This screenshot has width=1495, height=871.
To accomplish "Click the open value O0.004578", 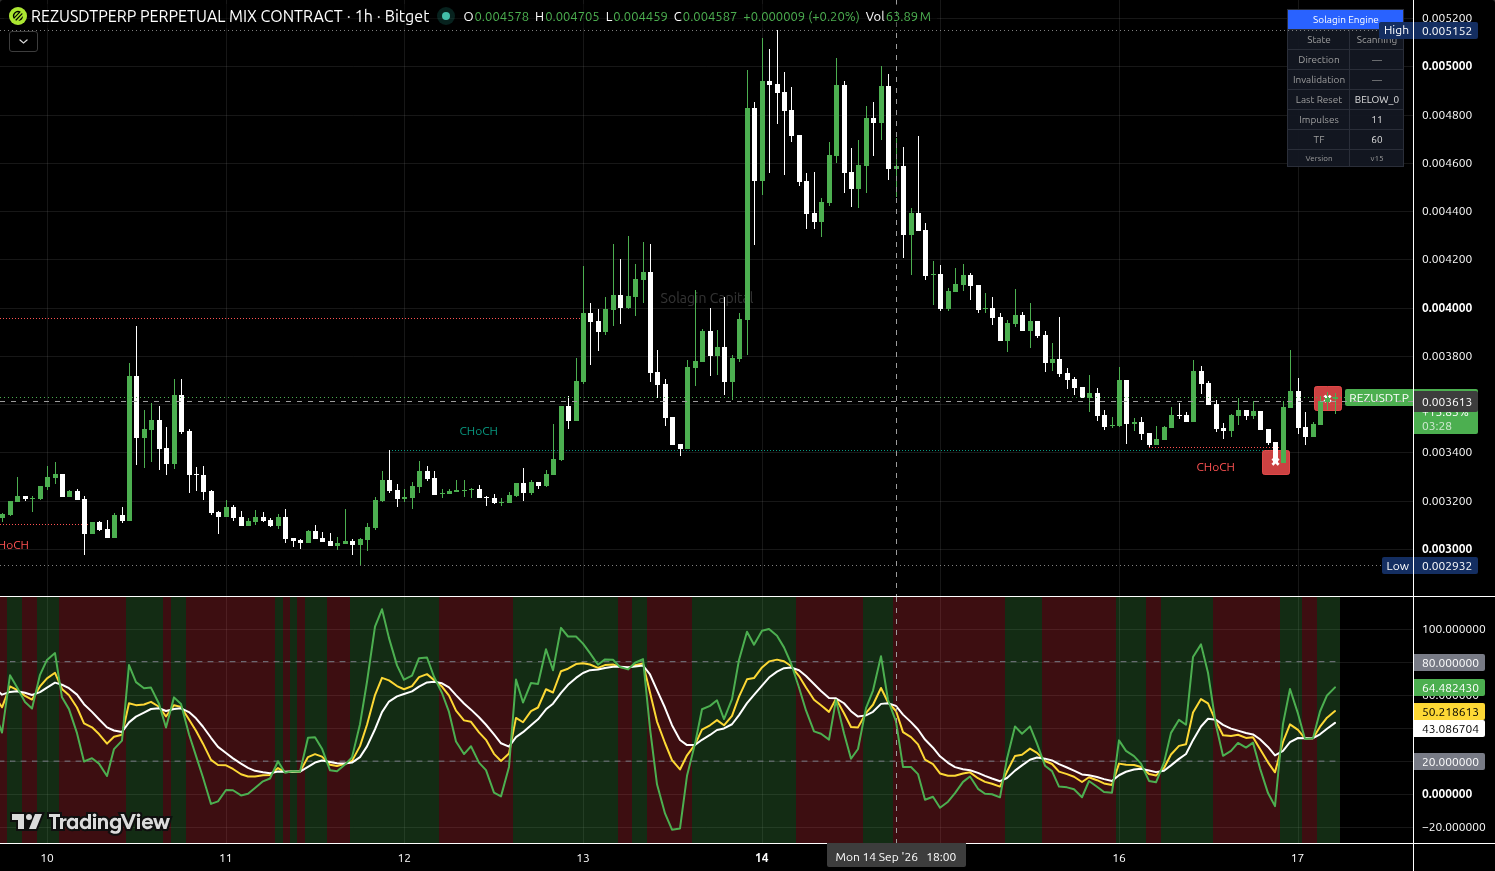I will 496,17.
